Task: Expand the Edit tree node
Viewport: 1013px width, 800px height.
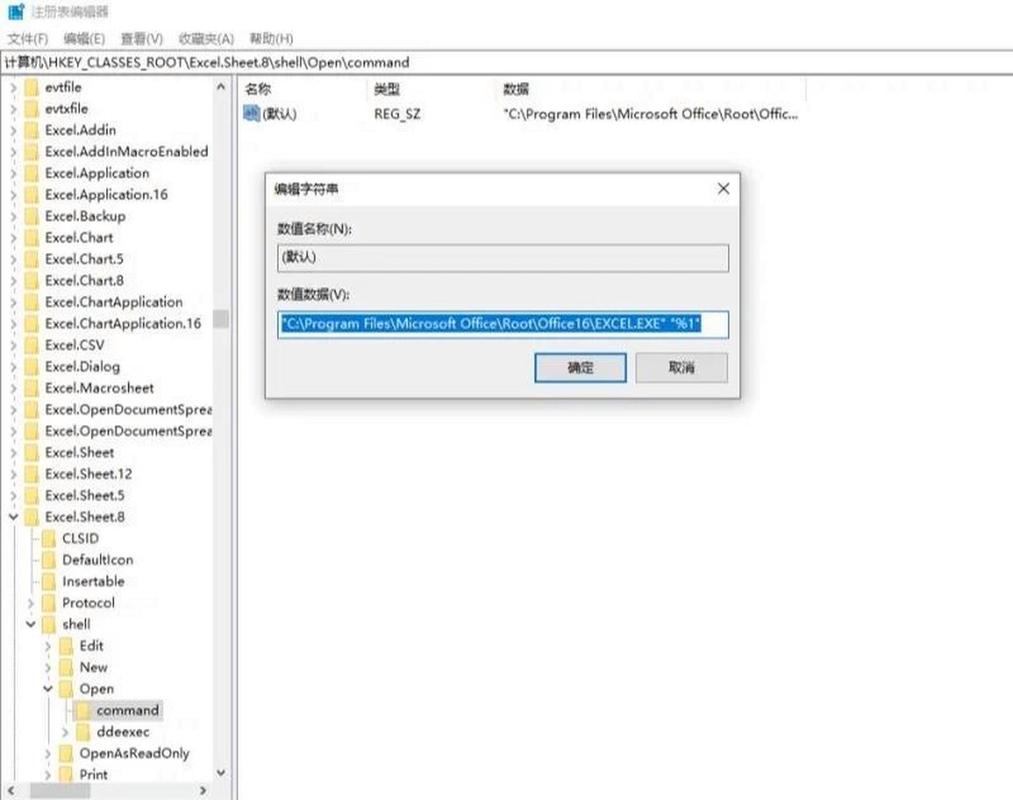Action: pos(48,646)
